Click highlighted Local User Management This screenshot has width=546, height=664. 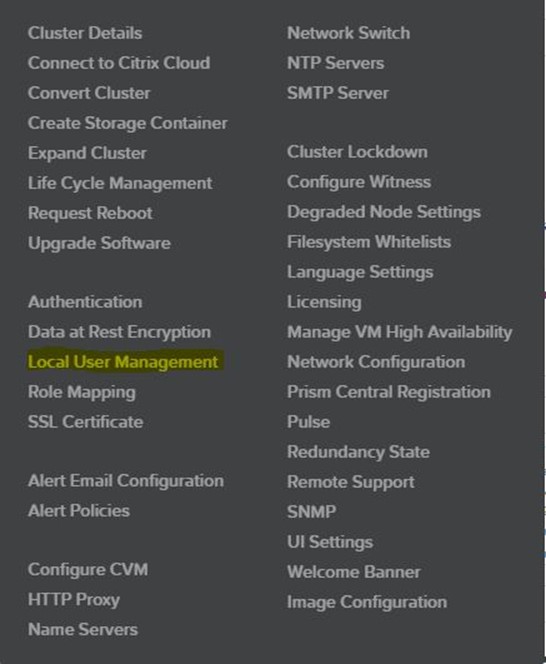coord(123,362)
